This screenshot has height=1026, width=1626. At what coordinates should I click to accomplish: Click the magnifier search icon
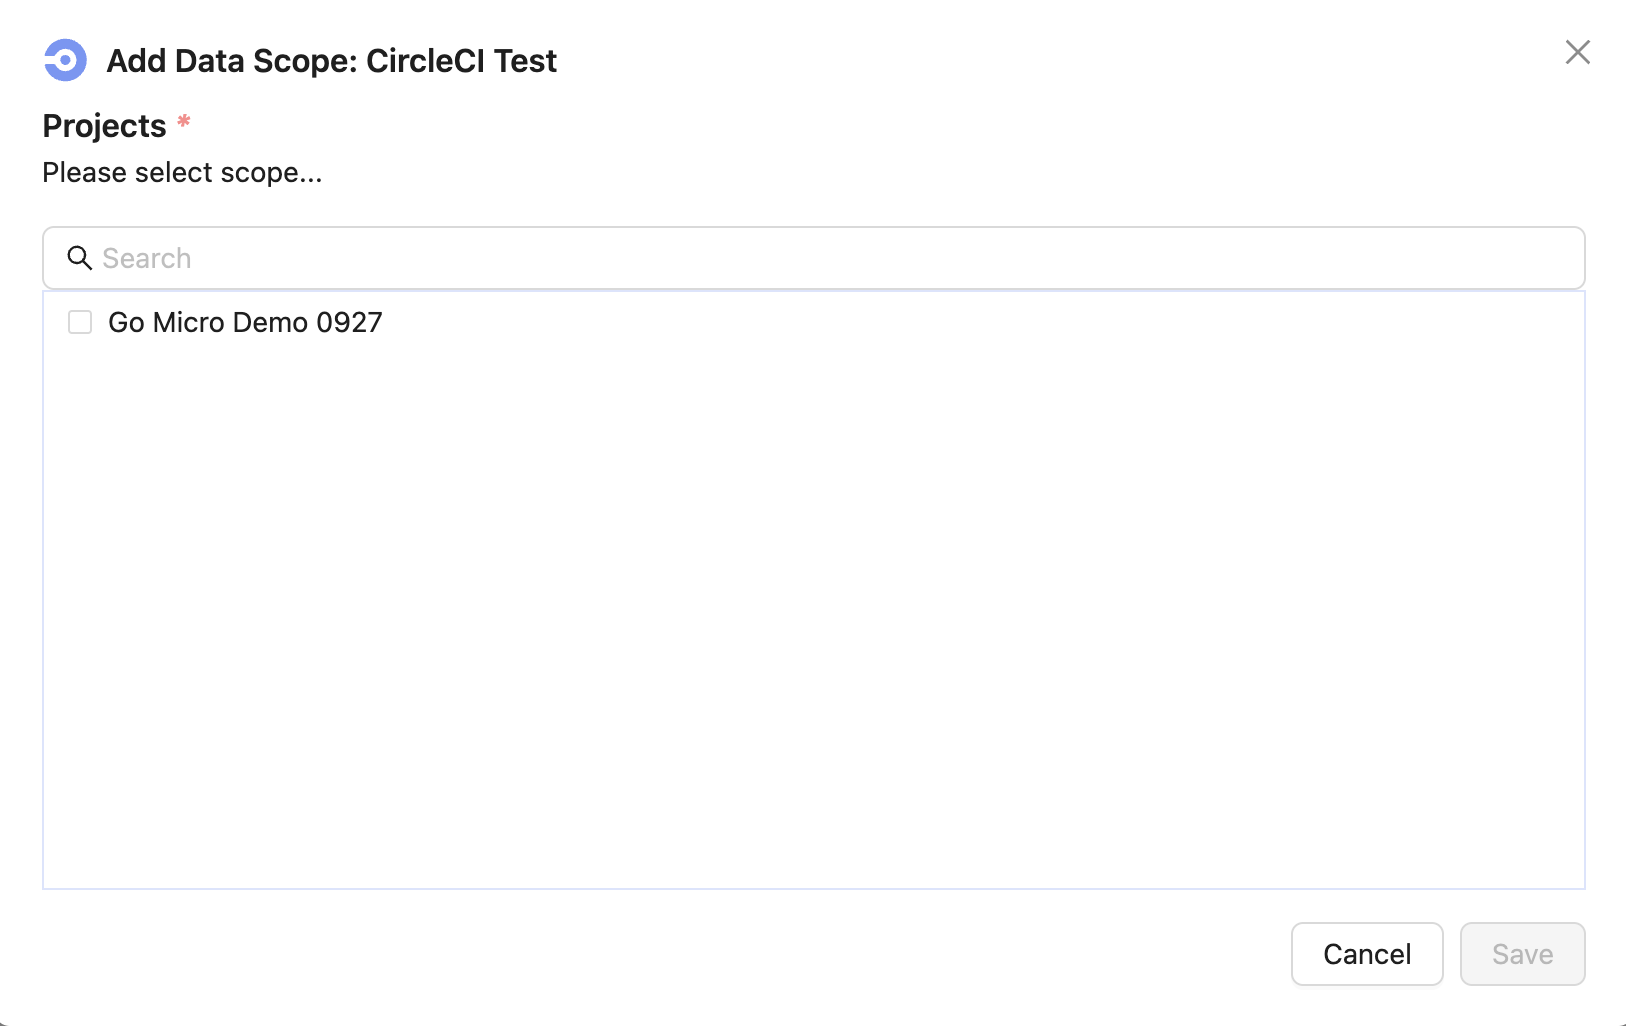79,258
